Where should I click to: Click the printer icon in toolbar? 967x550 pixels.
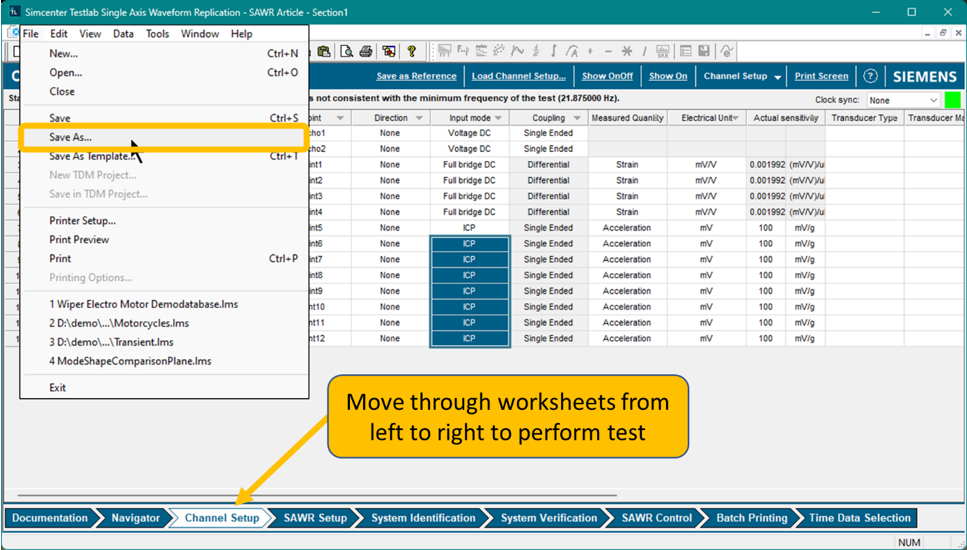366,51
